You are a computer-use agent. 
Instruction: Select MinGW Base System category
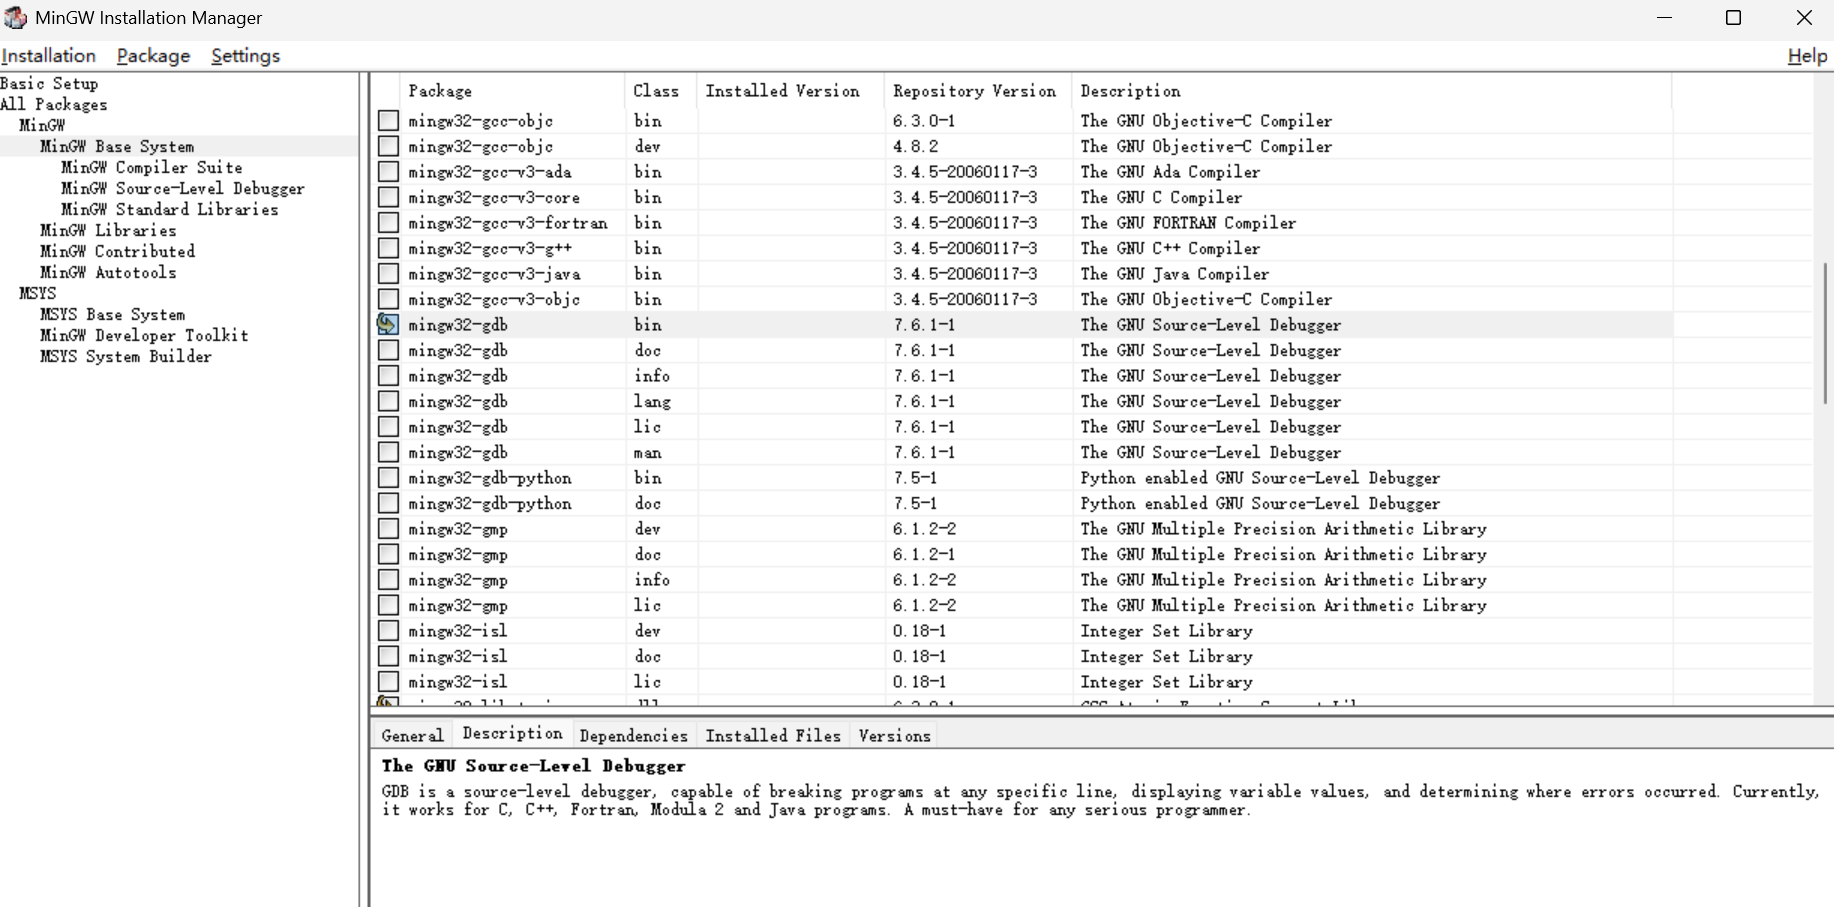117,146
